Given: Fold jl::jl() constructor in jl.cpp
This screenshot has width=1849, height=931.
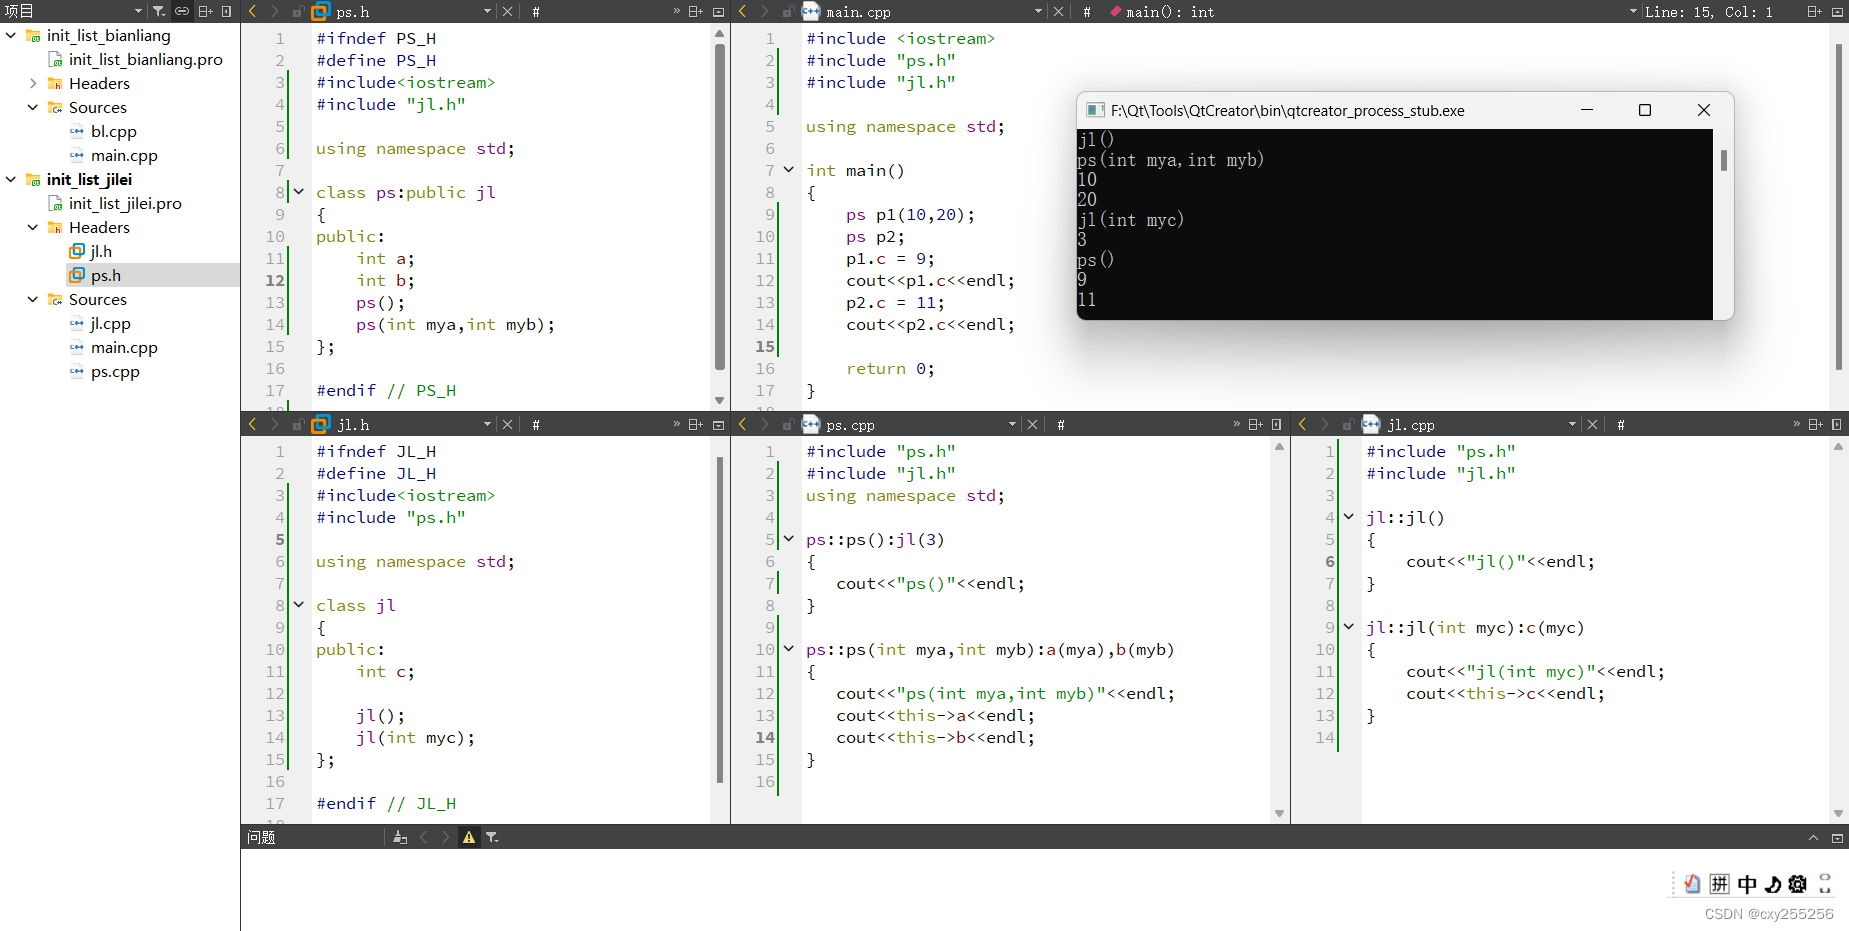Looking at the screenshot, I should 1348,516.
